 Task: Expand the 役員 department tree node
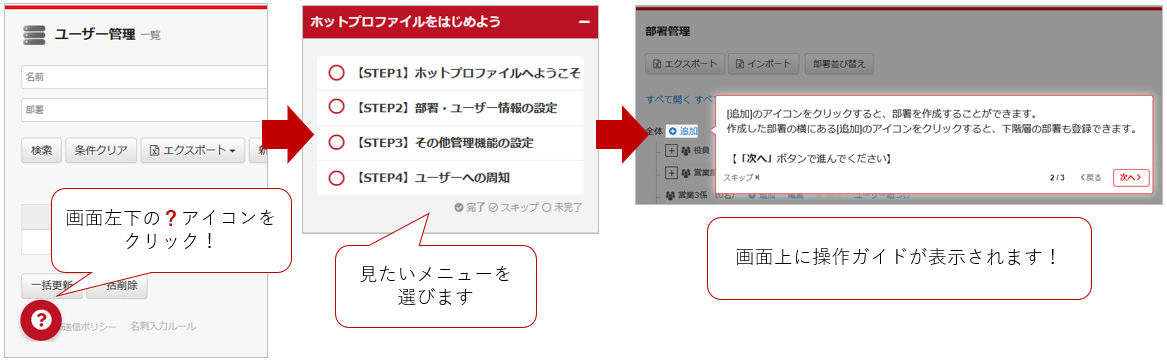[x=670, y=150]
